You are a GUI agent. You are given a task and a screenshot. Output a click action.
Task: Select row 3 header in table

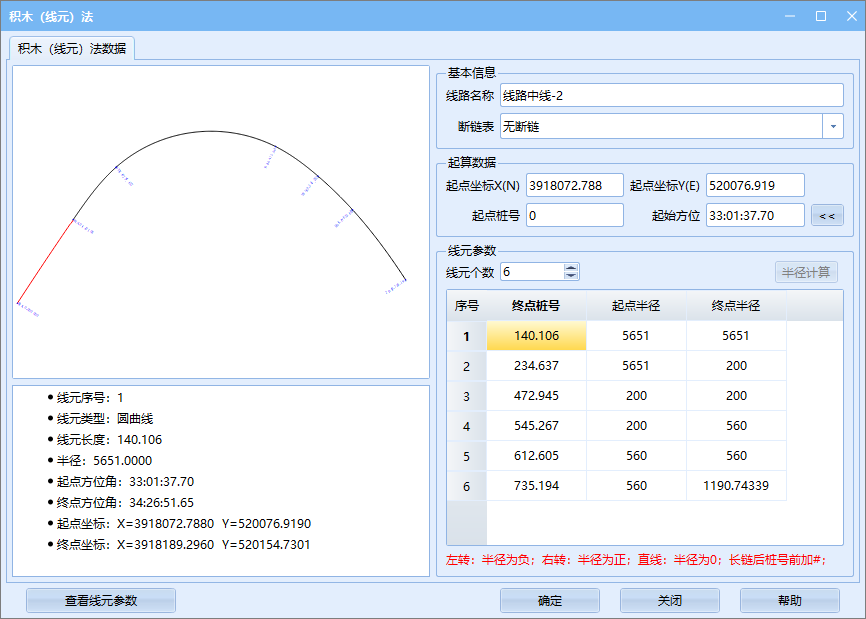coord(466,396)
